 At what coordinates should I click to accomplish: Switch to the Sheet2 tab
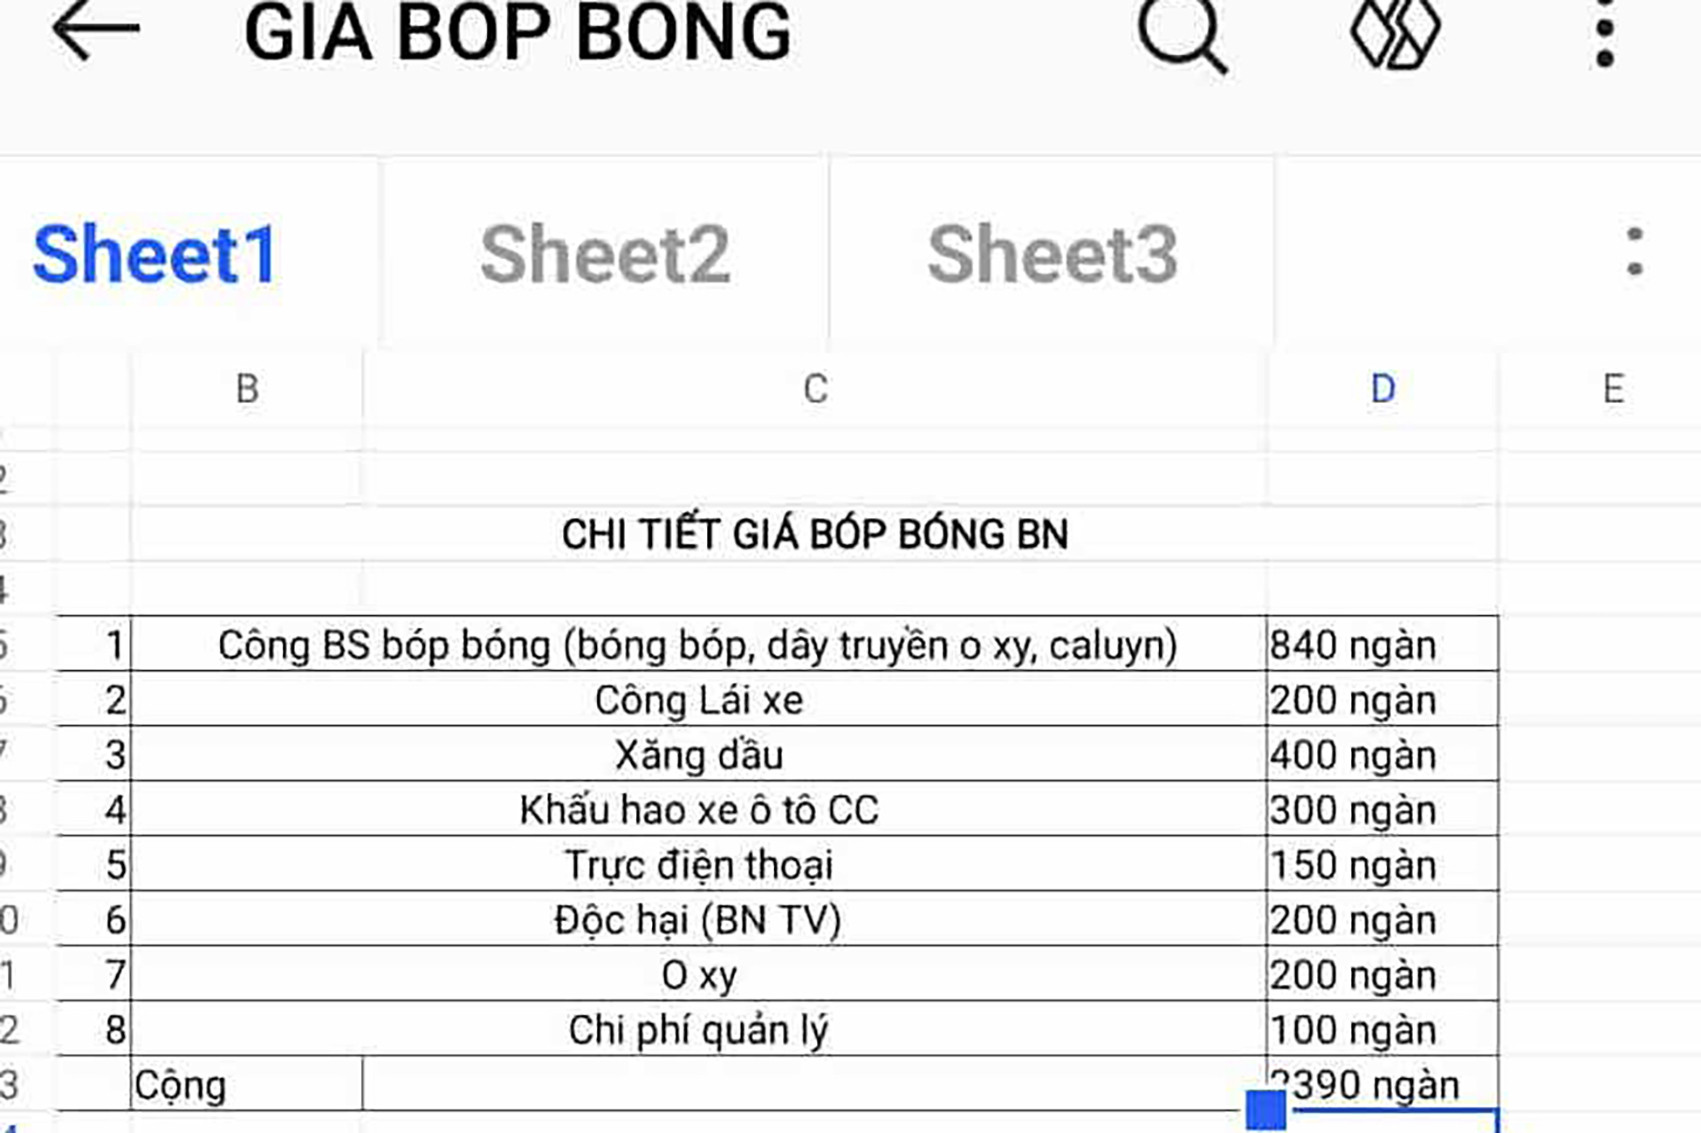(x=605, y=255)
